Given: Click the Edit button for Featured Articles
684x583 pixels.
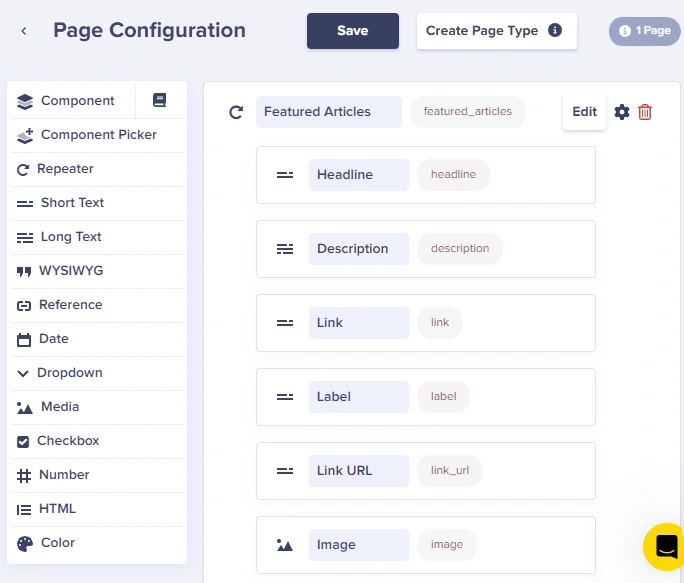Looking at the screenshot, I should coord(584,112).
